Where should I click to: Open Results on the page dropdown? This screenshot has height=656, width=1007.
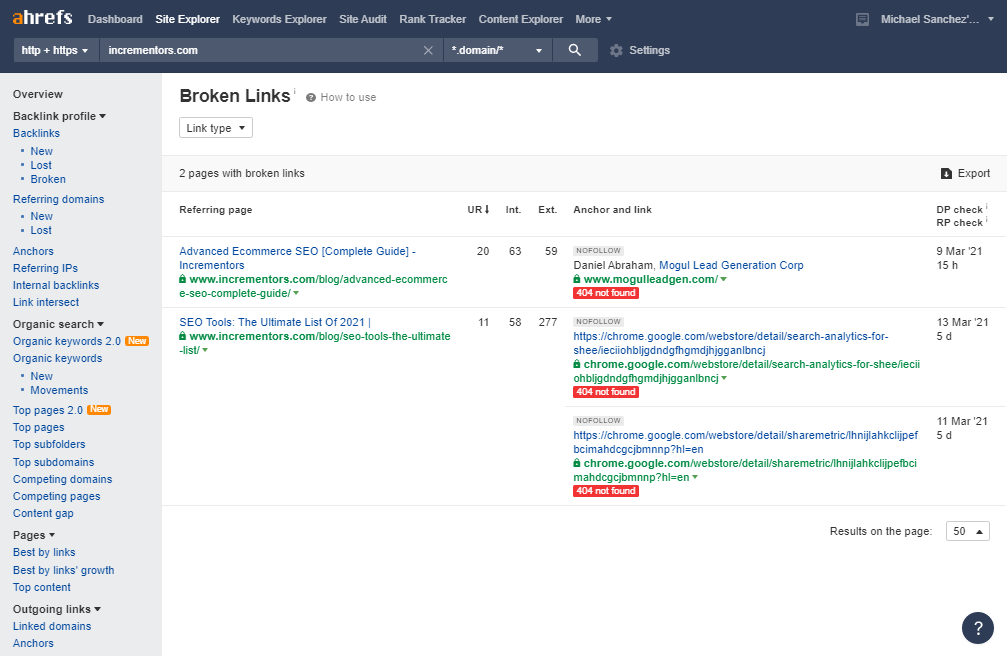pos(967,531)
